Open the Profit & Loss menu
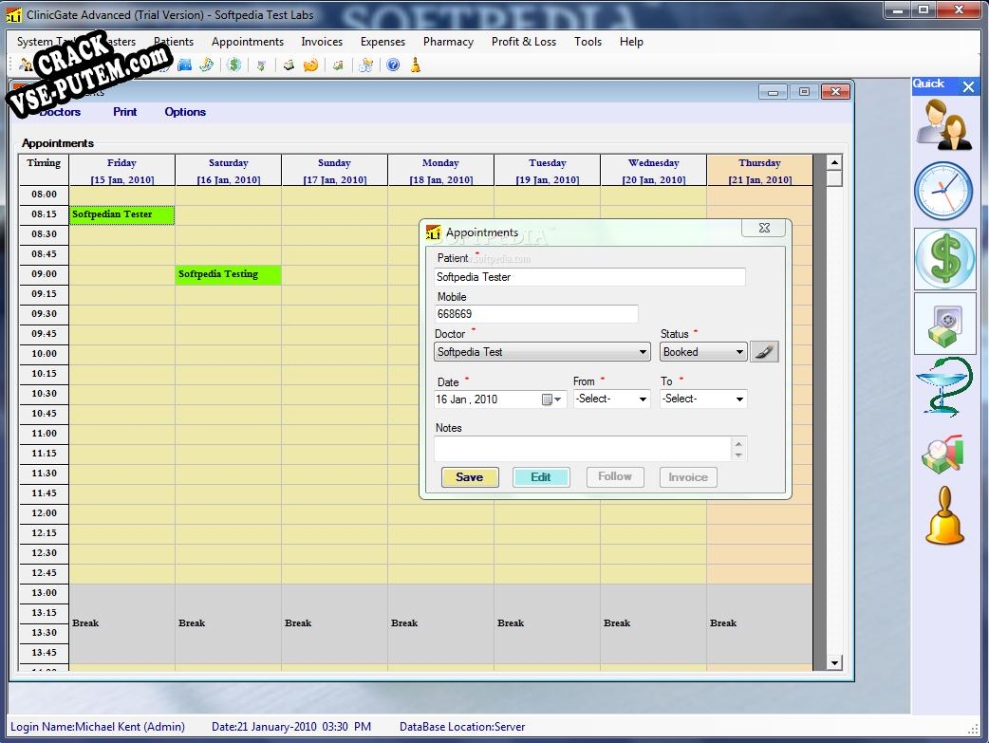The image size is (989, 743). (524, 42)
